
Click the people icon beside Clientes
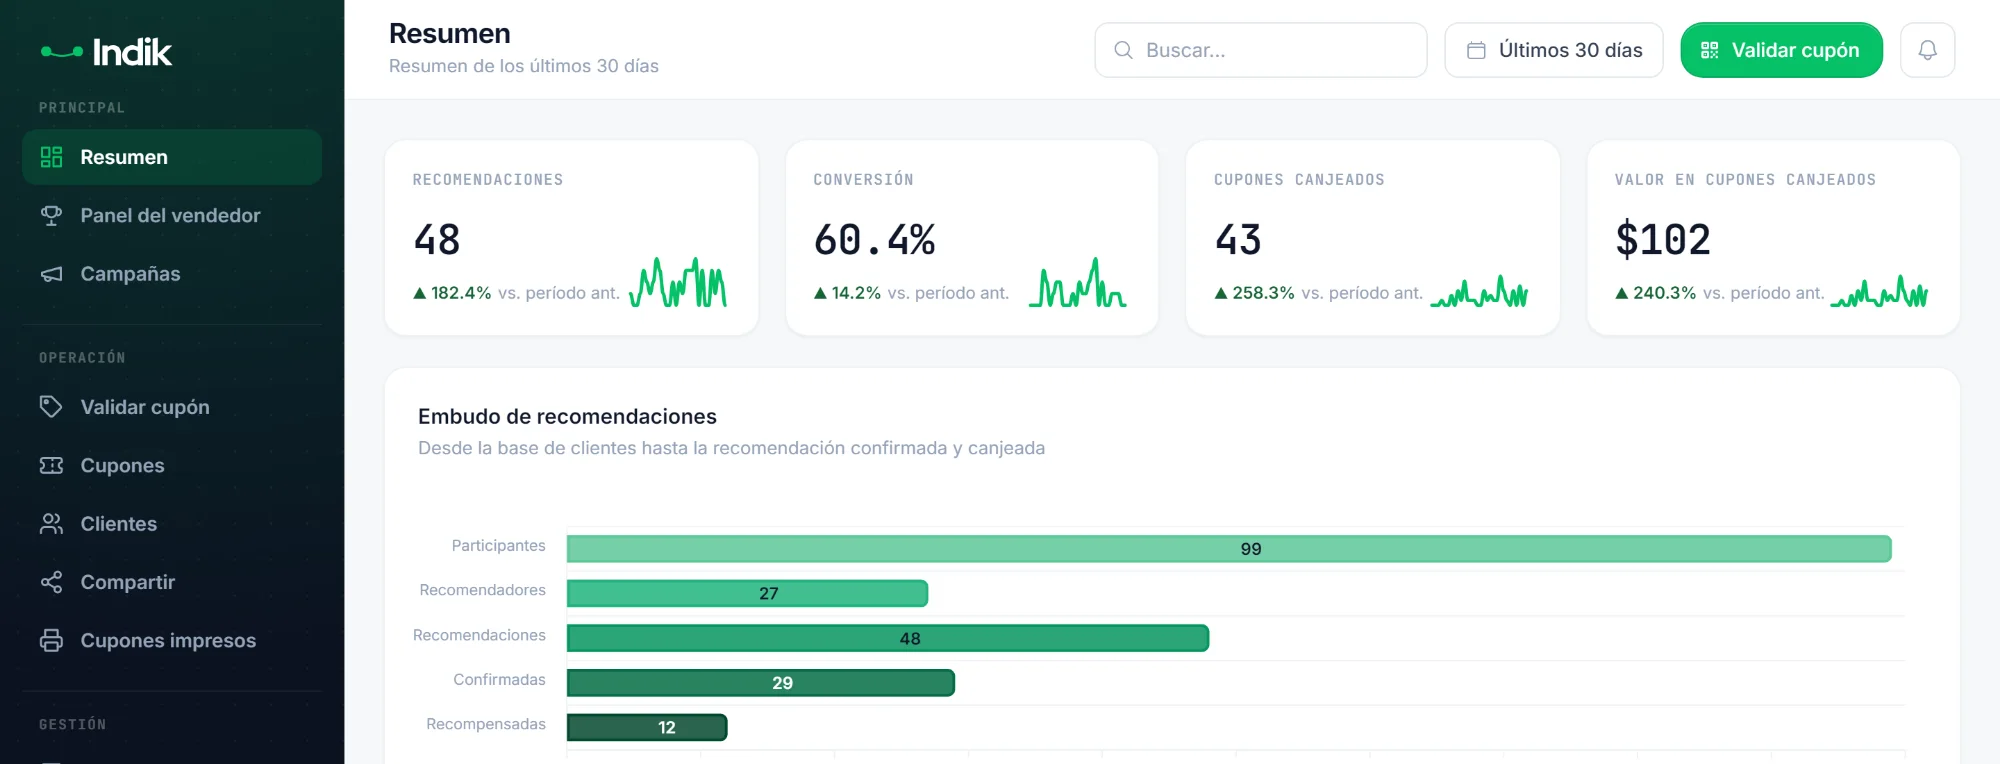coord(51,524)
